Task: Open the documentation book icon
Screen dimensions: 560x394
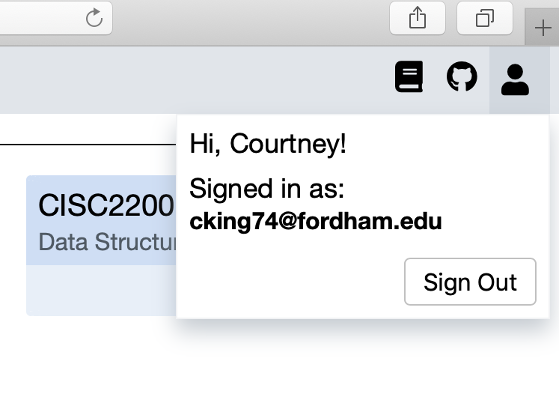Action: pyautogui.click(x=409, y=76)
